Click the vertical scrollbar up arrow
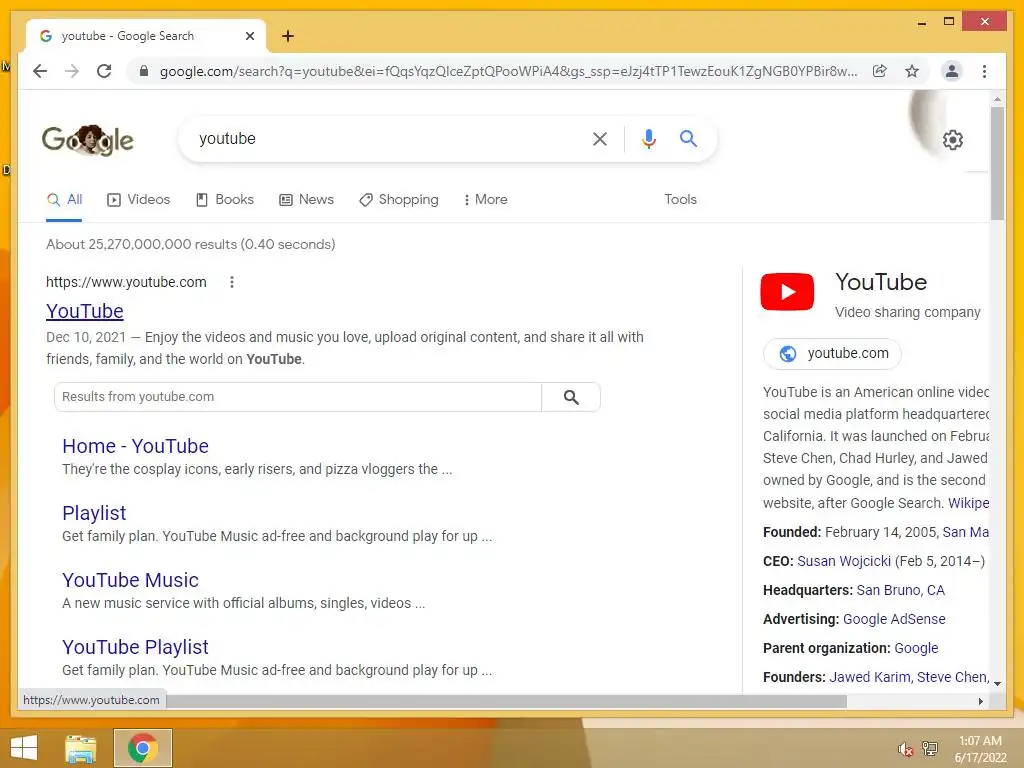Image resolution: width=1024 pixels, height=768 pixels. click(997, 99)
